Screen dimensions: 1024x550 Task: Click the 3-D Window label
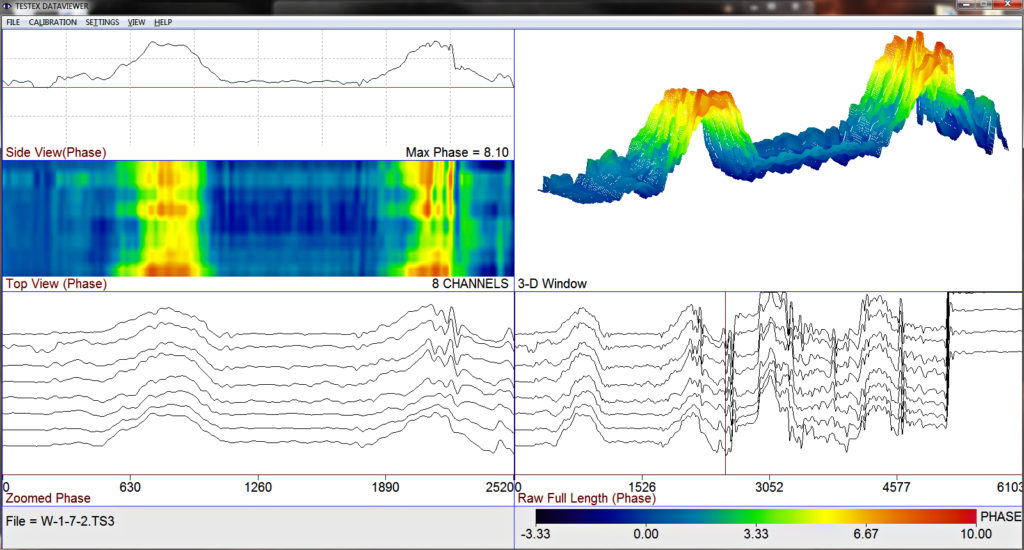[552, 283]
